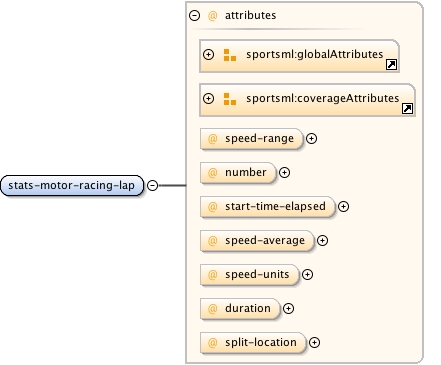Image resolution: width=441 pixels, height=365 pixels.
Task: Select the duration attribute box
Action: 240,309
